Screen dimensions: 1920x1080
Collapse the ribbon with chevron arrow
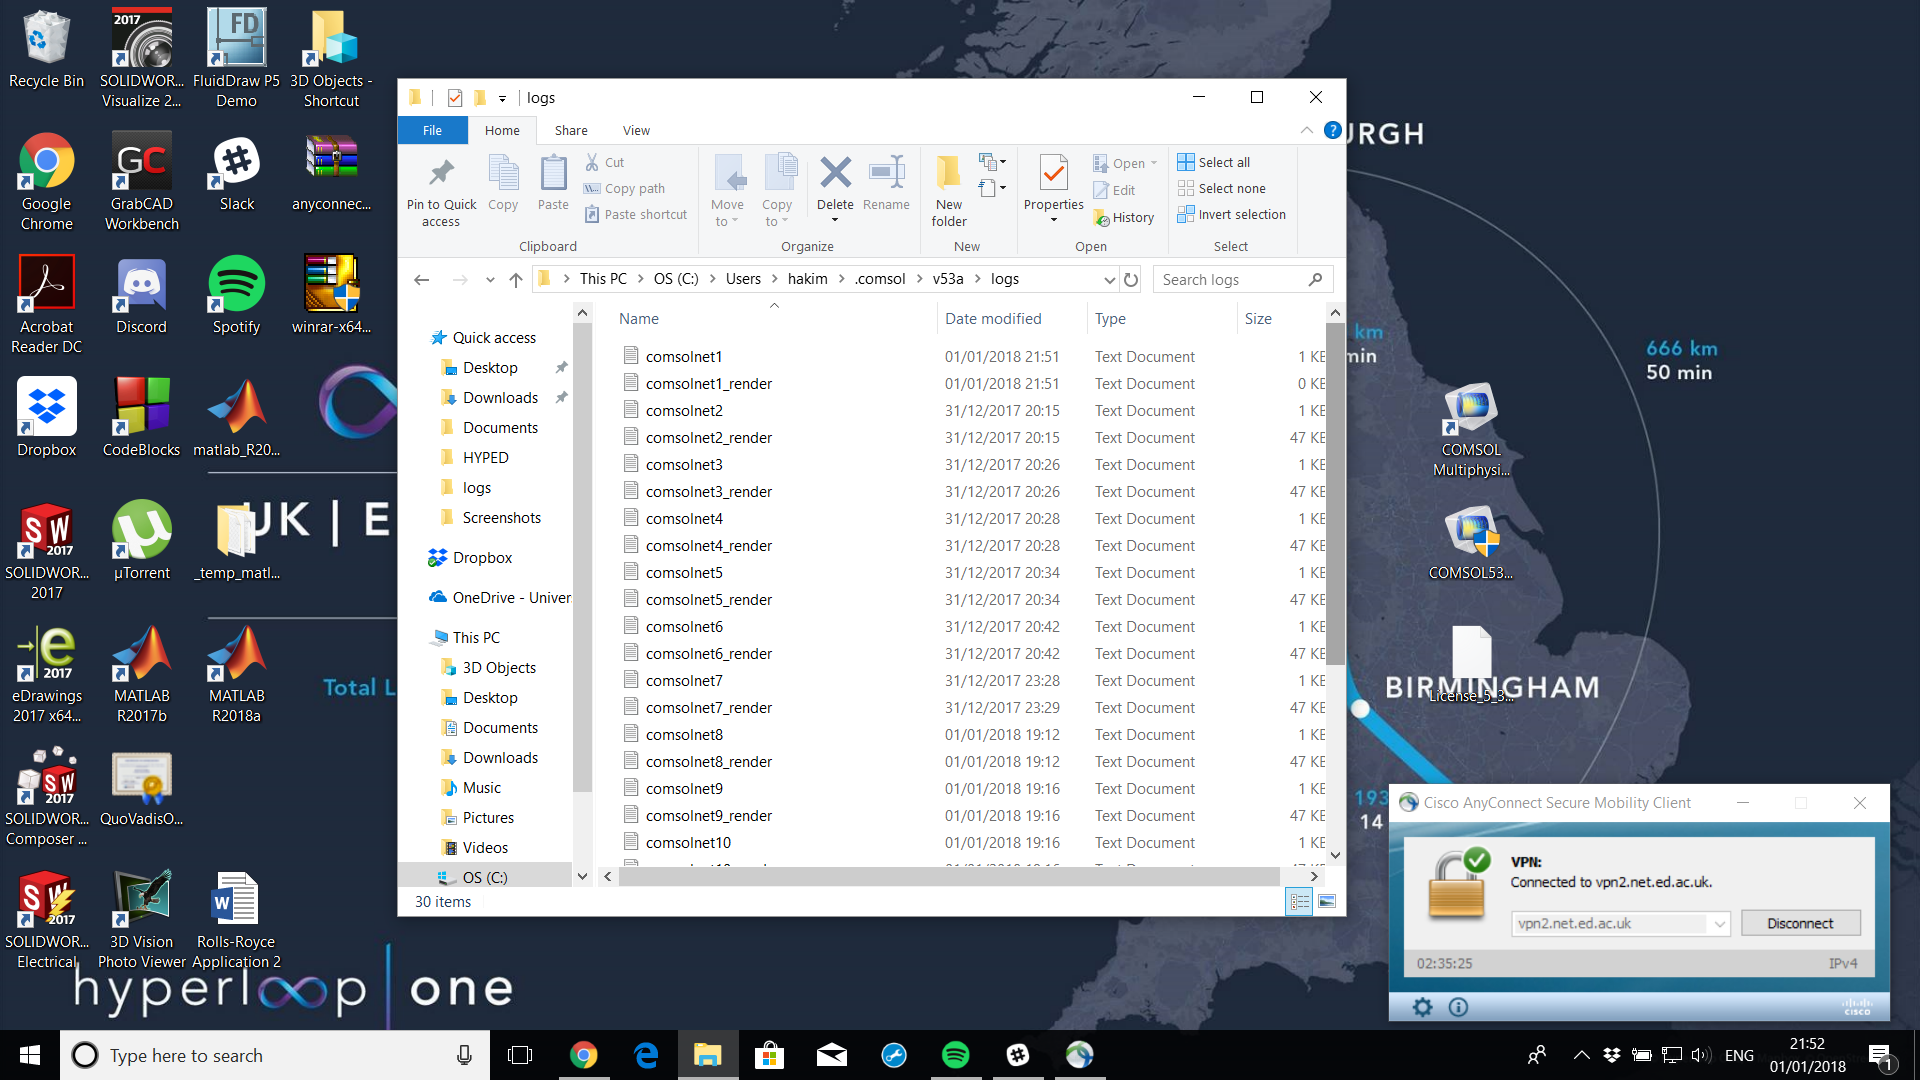point(1306,130)
